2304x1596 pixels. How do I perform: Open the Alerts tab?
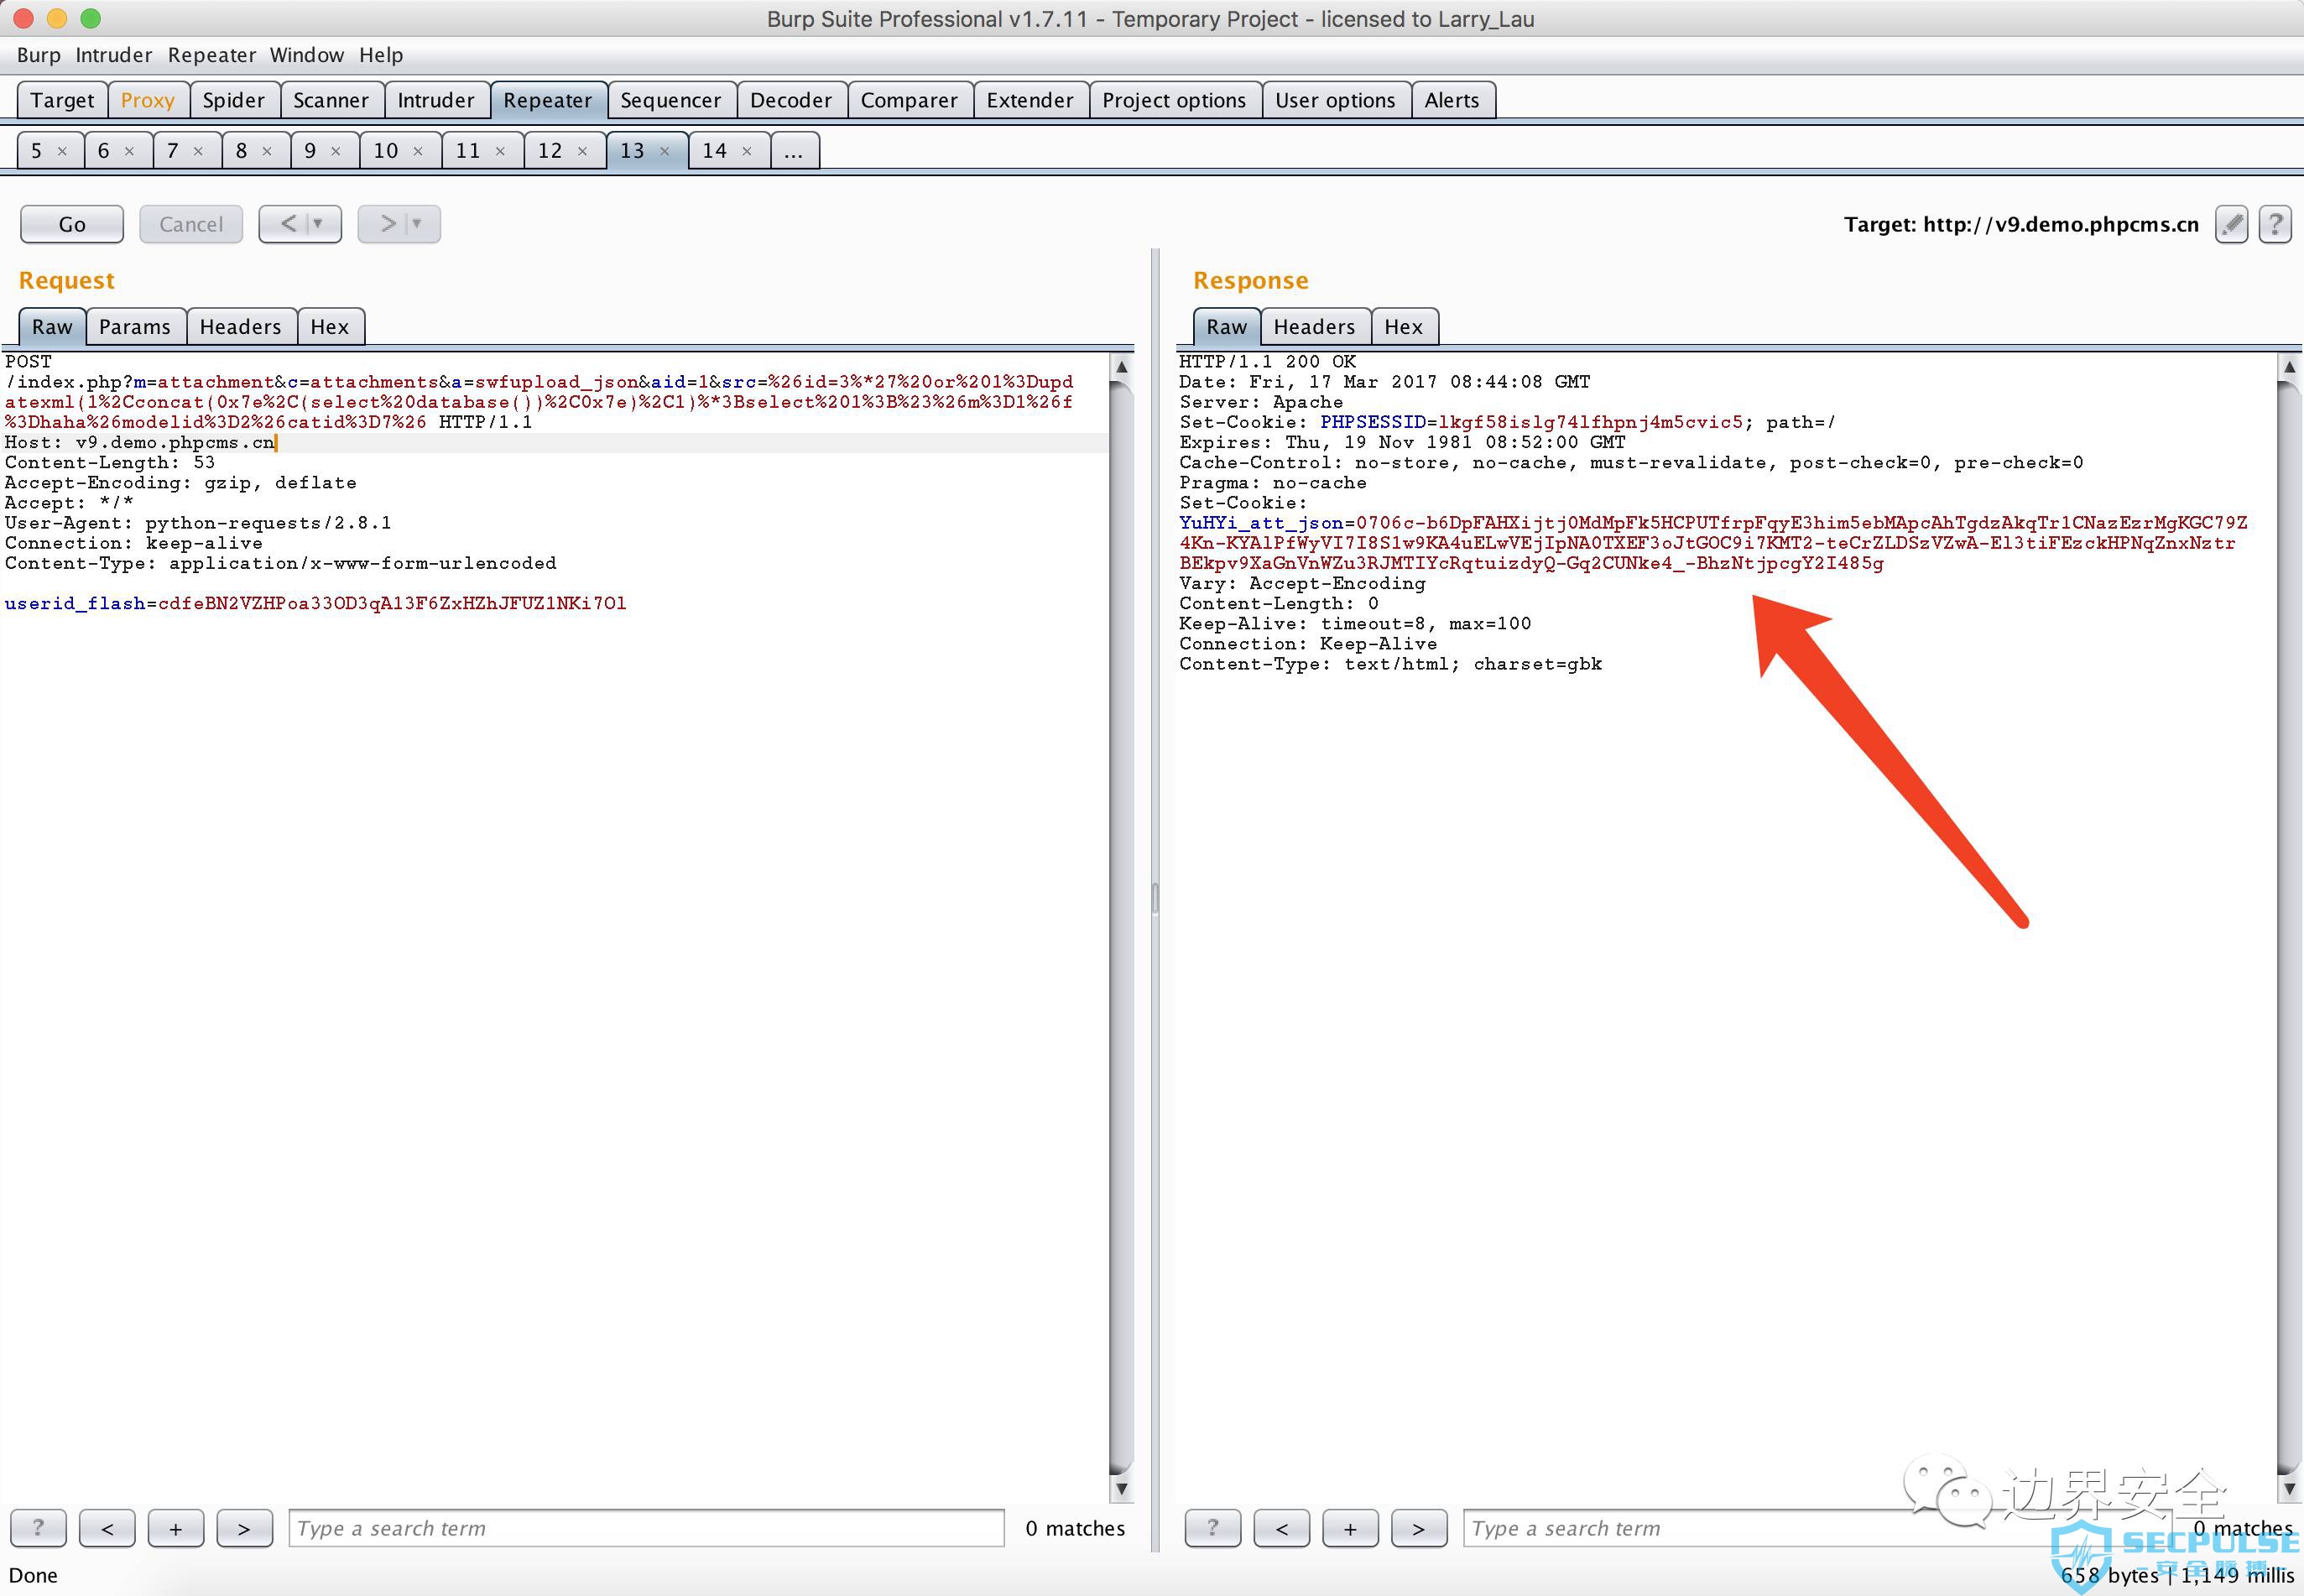(1452, 100)
